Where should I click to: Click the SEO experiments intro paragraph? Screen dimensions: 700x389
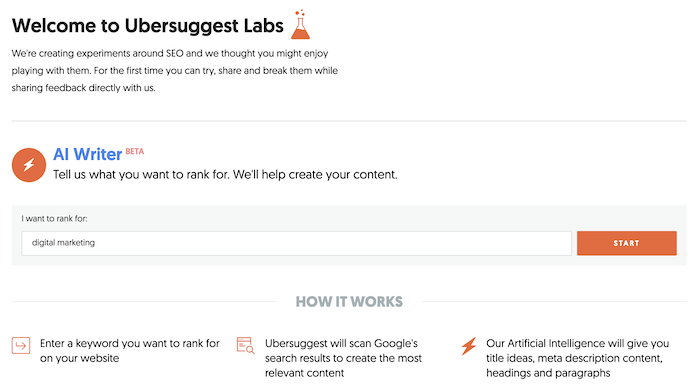(x=175, y=71)
